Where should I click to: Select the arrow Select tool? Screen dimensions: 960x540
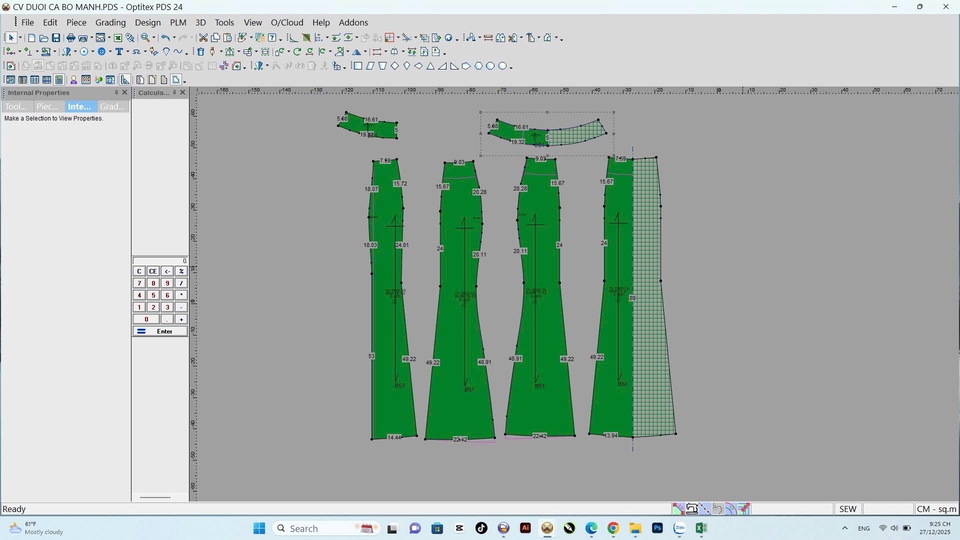[10, 38]
